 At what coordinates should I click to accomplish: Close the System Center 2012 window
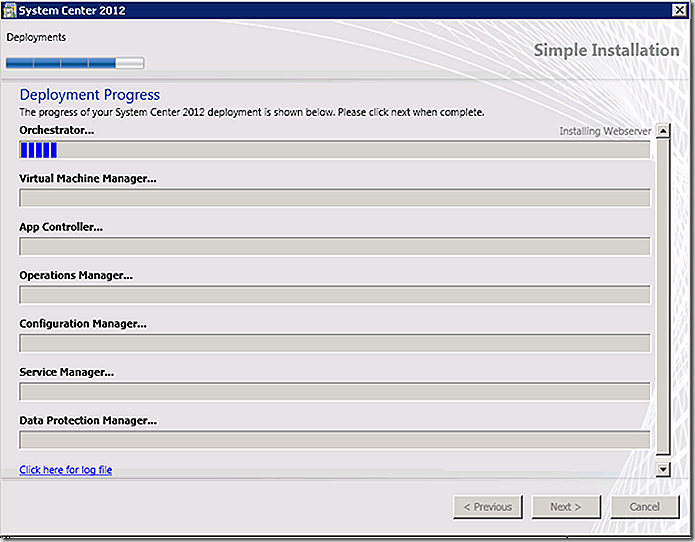(x=679, y=10)
